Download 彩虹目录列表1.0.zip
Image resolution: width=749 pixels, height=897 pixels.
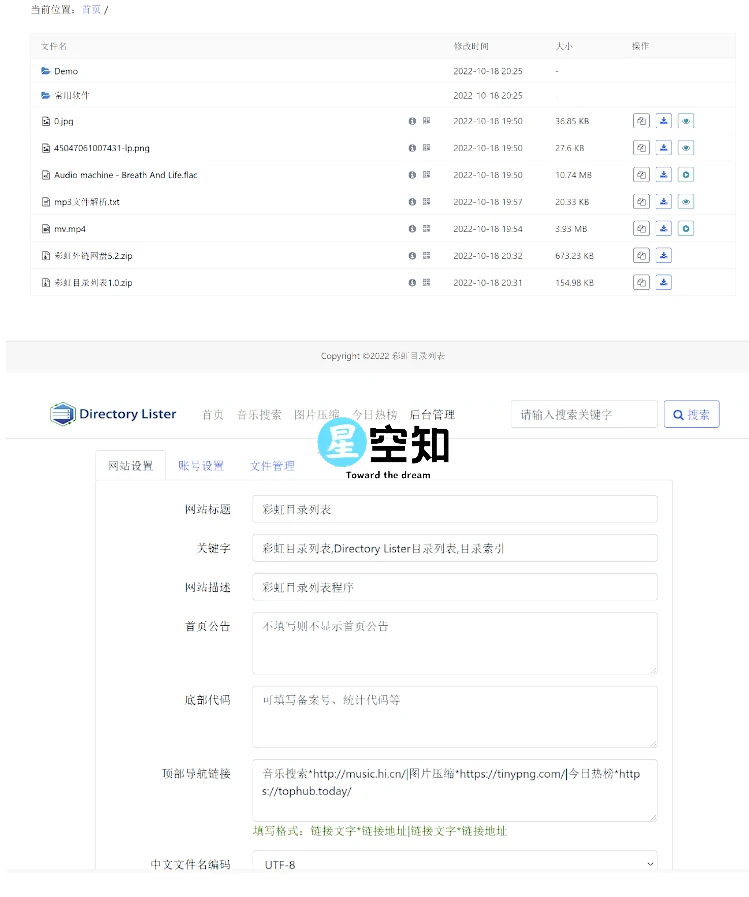[664, 282]
